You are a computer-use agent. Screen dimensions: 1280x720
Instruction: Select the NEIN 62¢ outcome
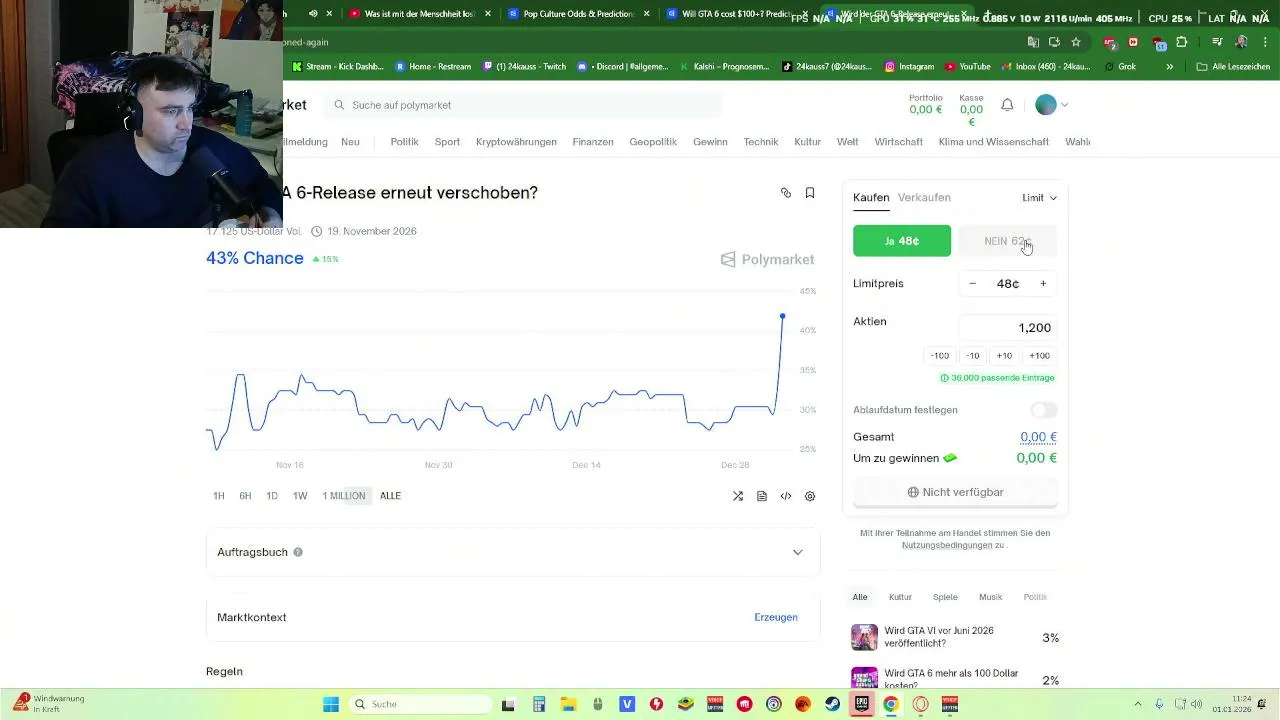[x=1007, y=241]
